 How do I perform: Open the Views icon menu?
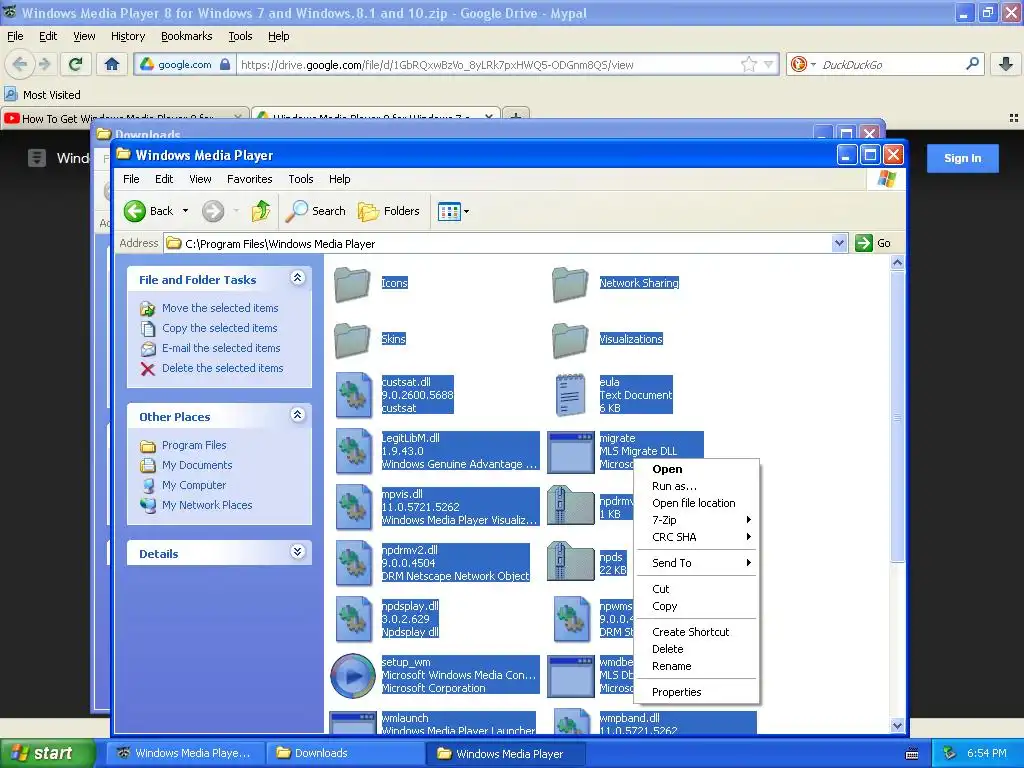coord(453,212)
